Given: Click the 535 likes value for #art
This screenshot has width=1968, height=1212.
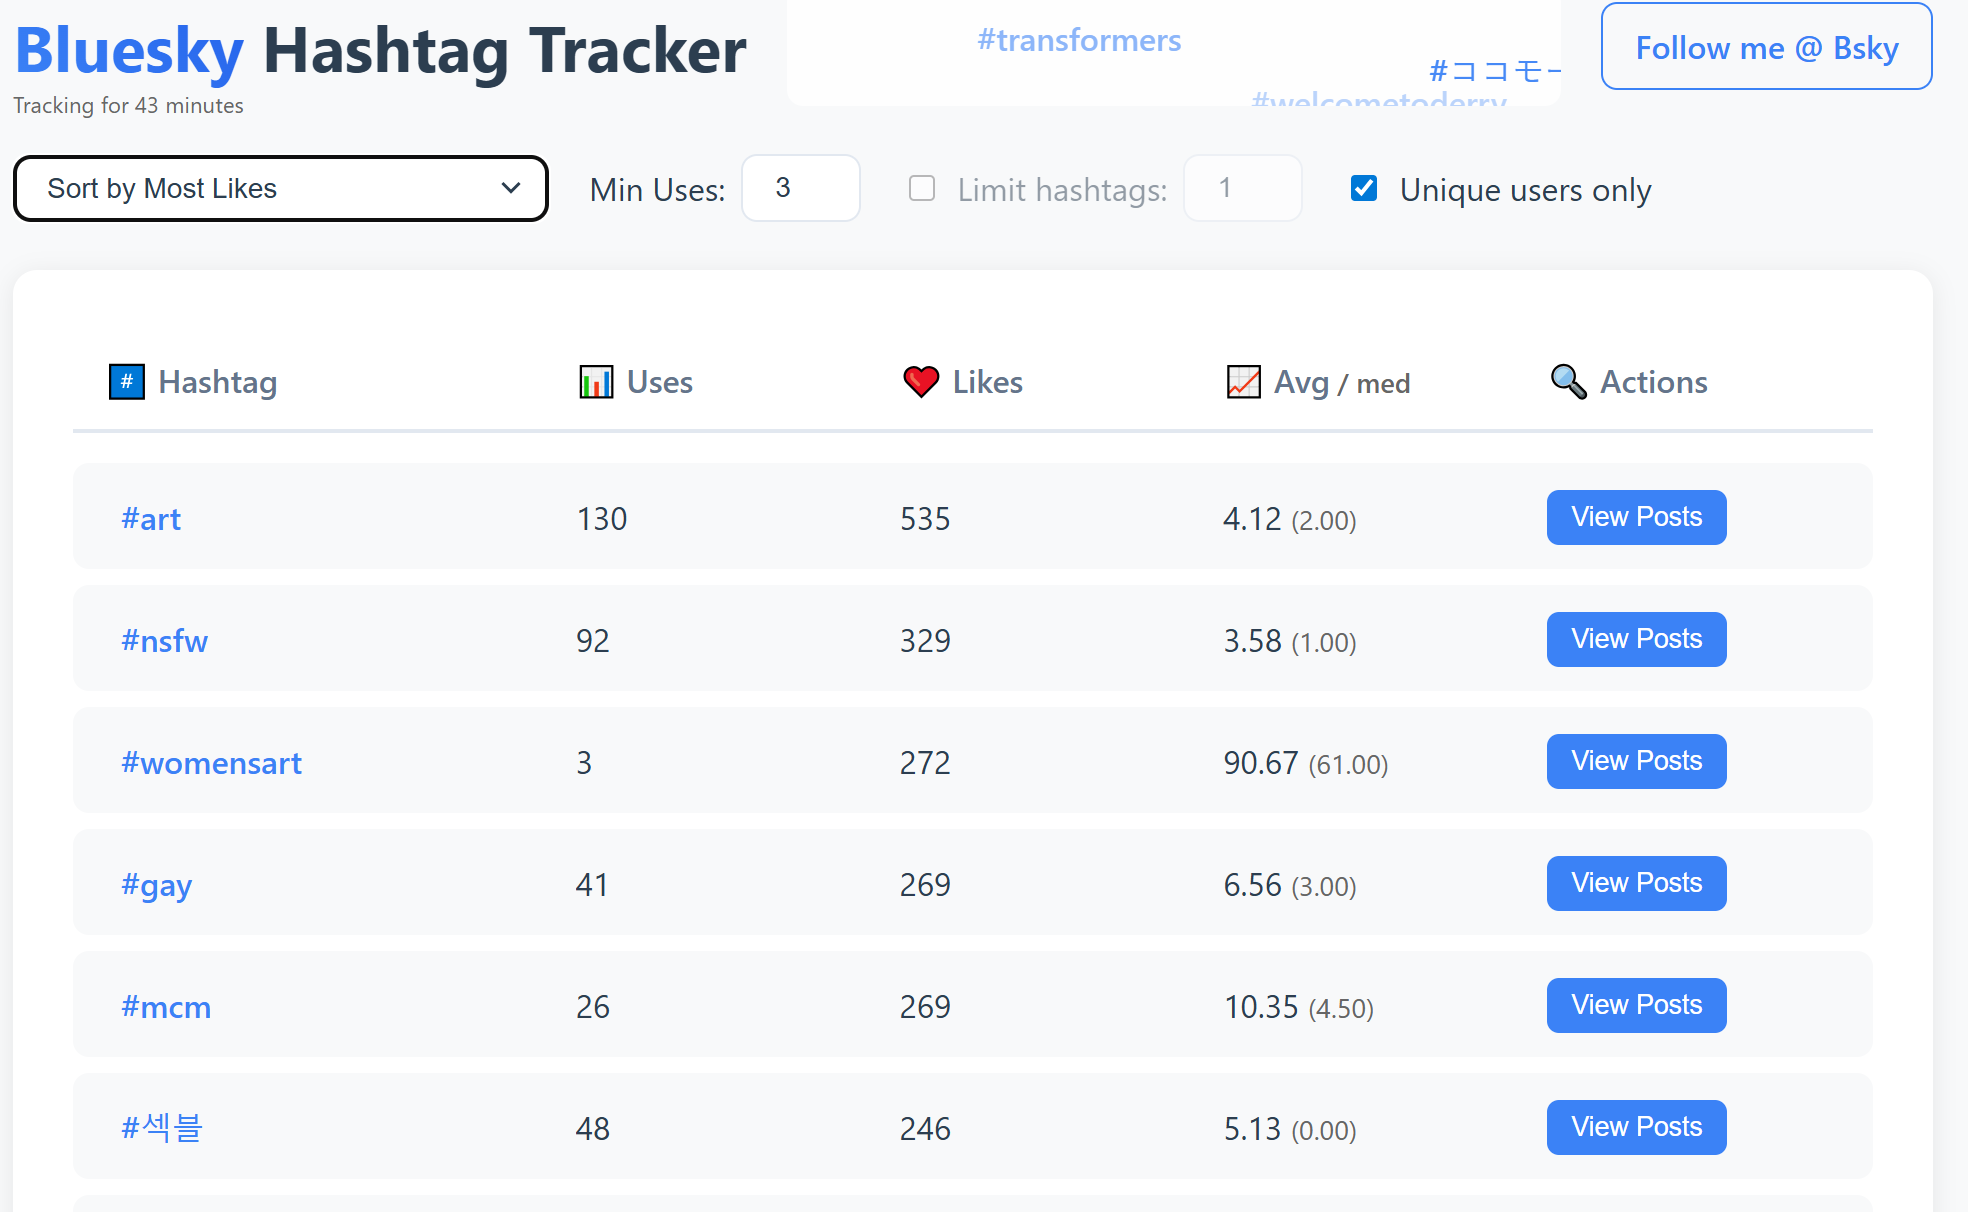Looking at the screenshot, I should [x=925, y=519].
